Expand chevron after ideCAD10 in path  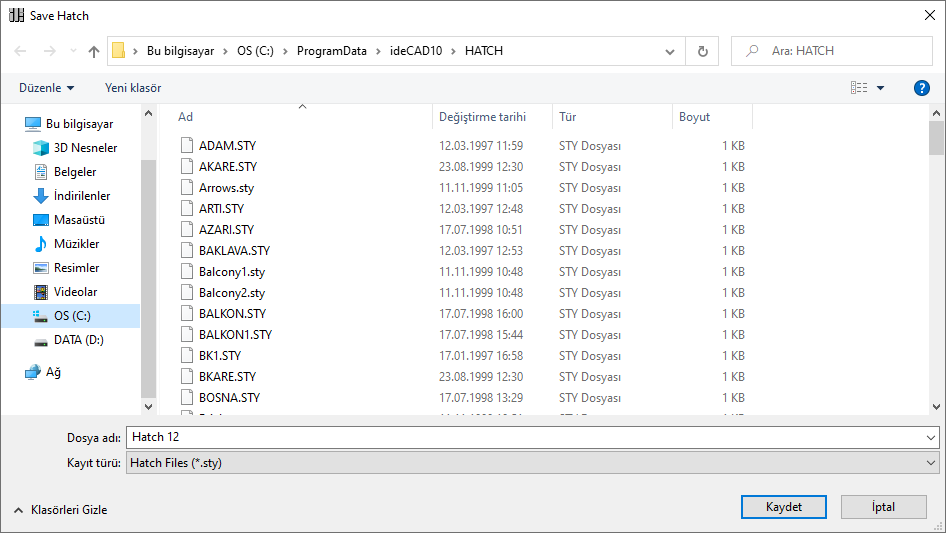453,51
